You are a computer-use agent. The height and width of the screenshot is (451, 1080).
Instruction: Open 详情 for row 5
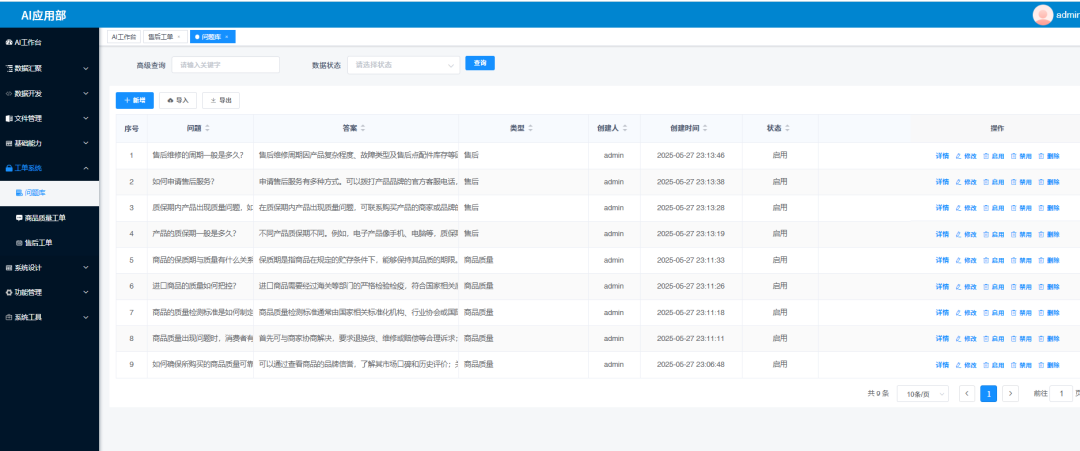click(942, 260)
